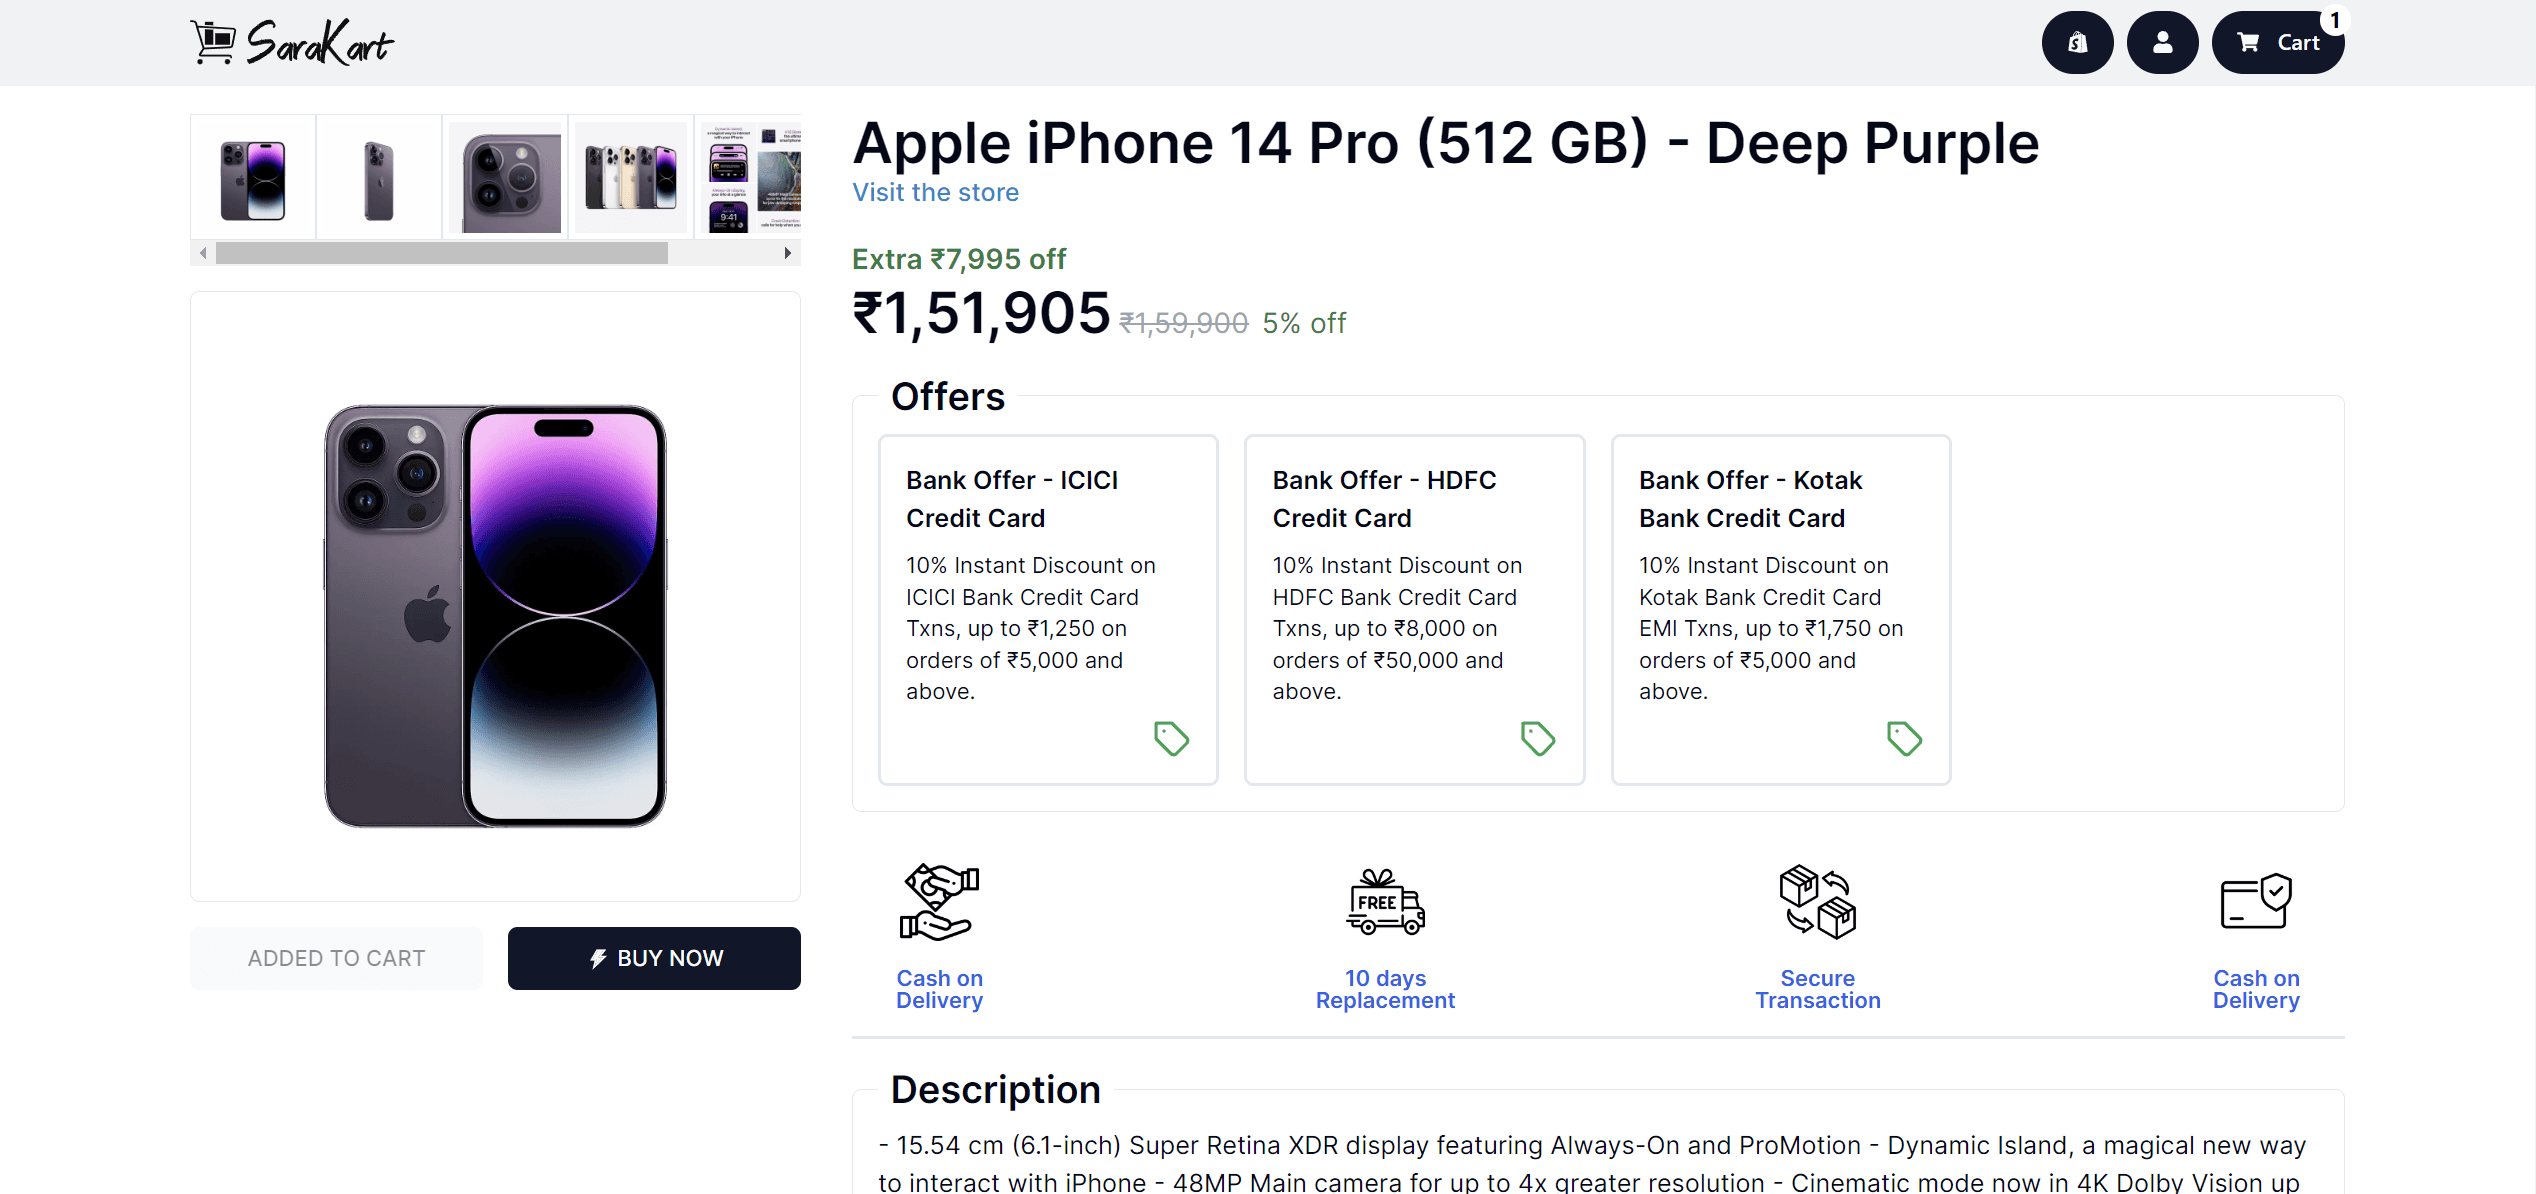Select the camera close-up thumbnail
Screen dimensions: 2536x1194
[x=505, y=178]
